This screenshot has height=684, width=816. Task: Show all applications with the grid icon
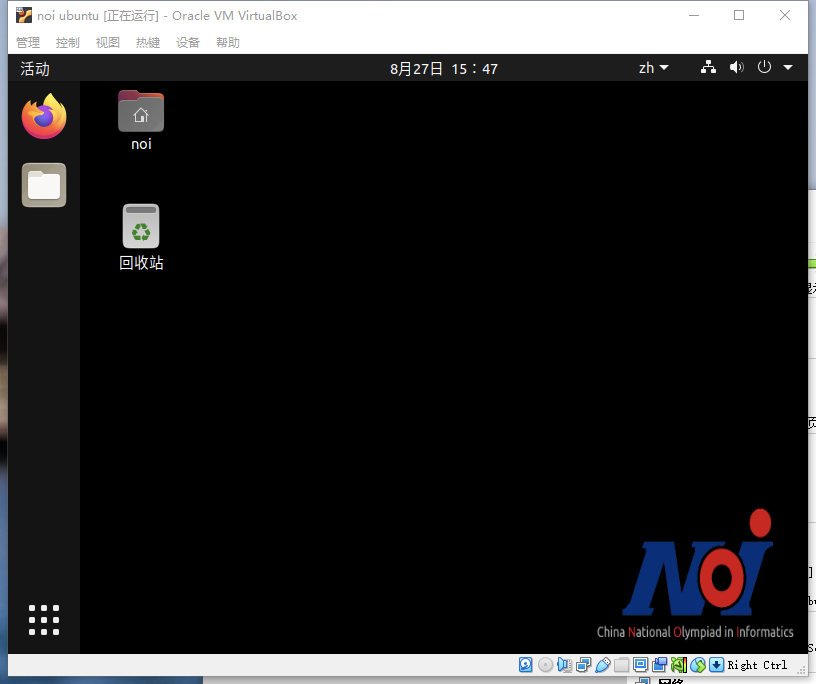(43, 620)
